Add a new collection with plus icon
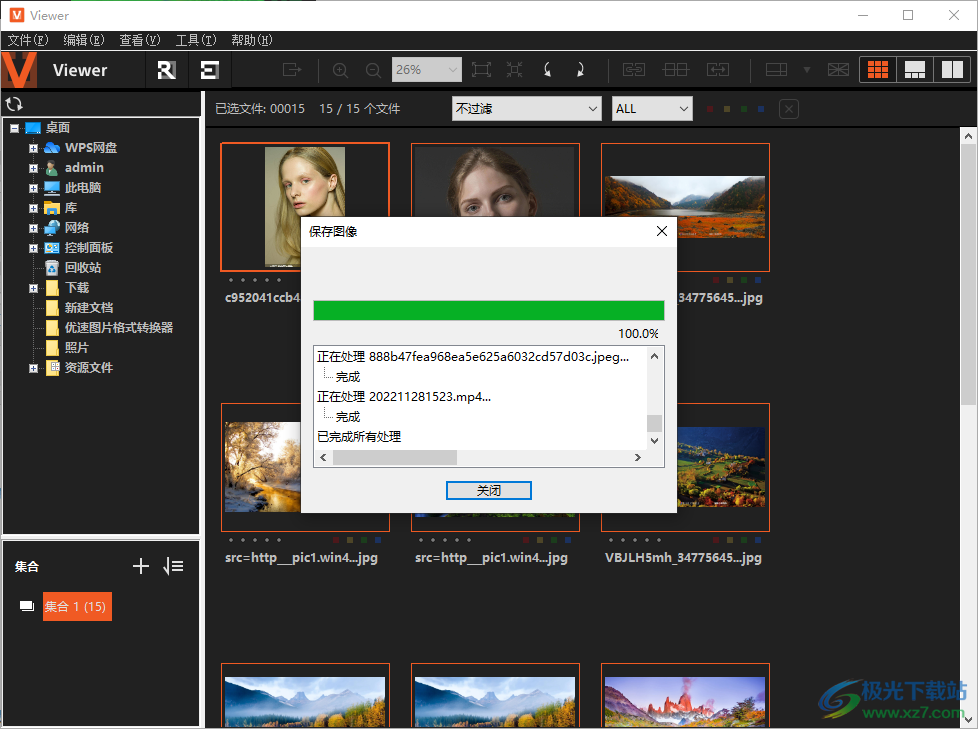978x729 pixels. 141,566
